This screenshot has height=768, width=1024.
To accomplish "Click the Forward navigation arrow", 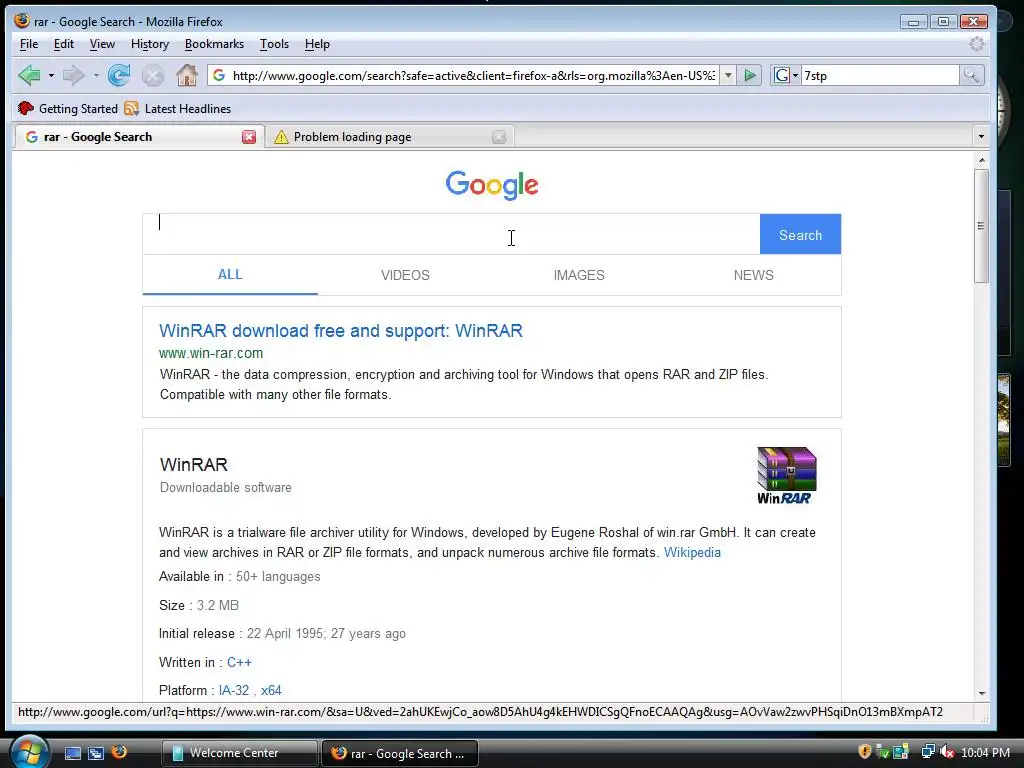I will 74,75.
